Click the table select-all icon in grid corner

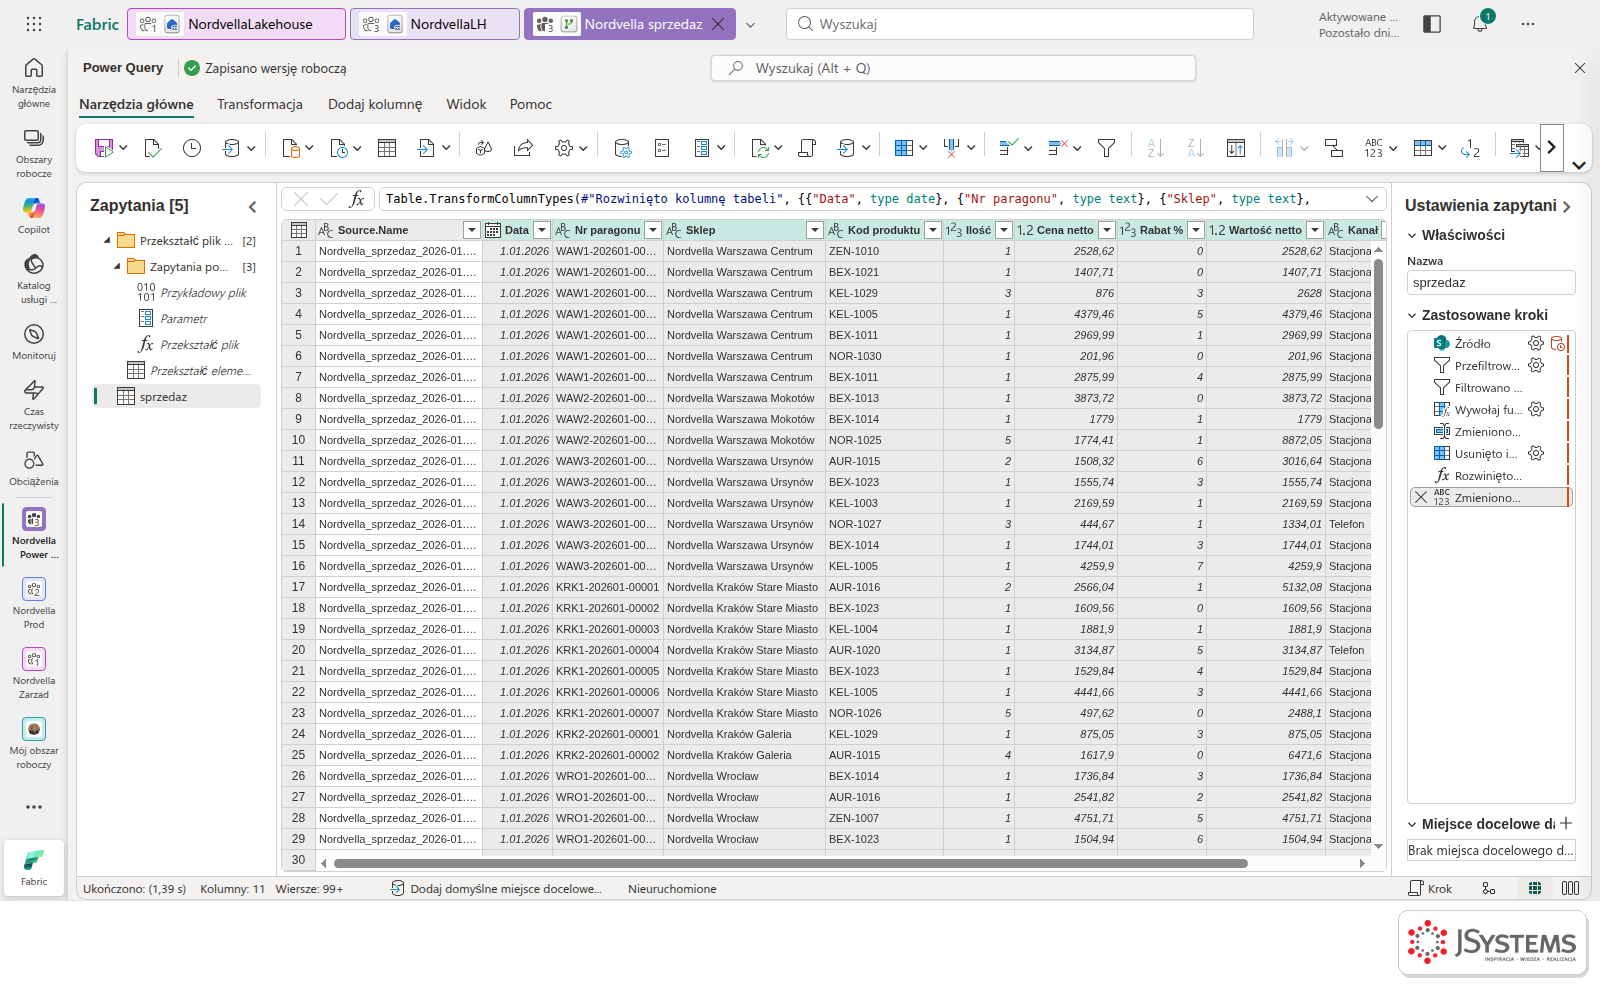click(298, 230)
